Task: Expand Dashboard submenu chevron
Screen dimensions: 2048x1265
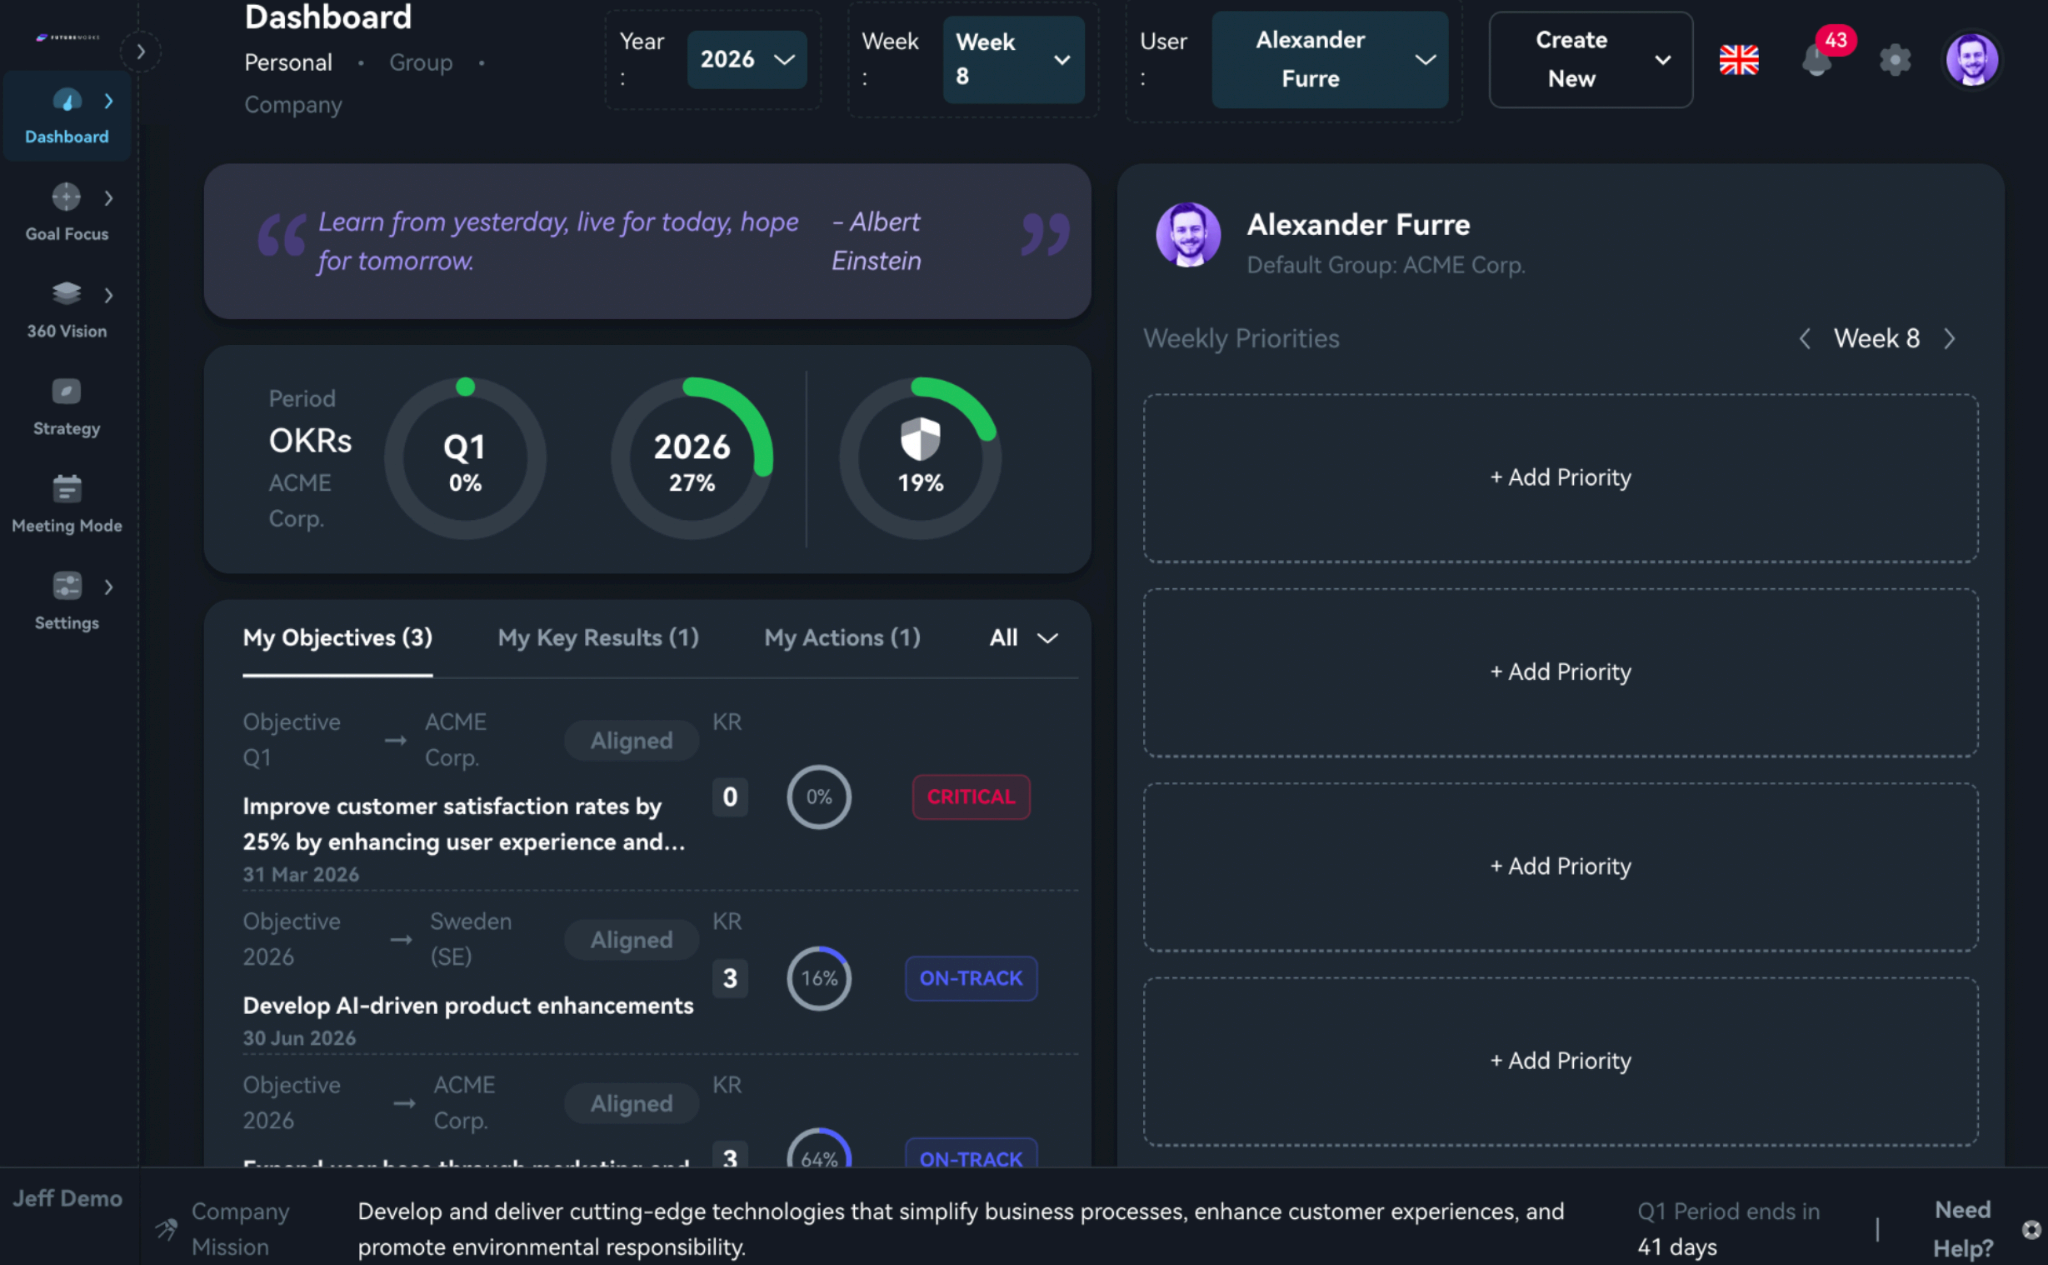Action: (108, 101)
